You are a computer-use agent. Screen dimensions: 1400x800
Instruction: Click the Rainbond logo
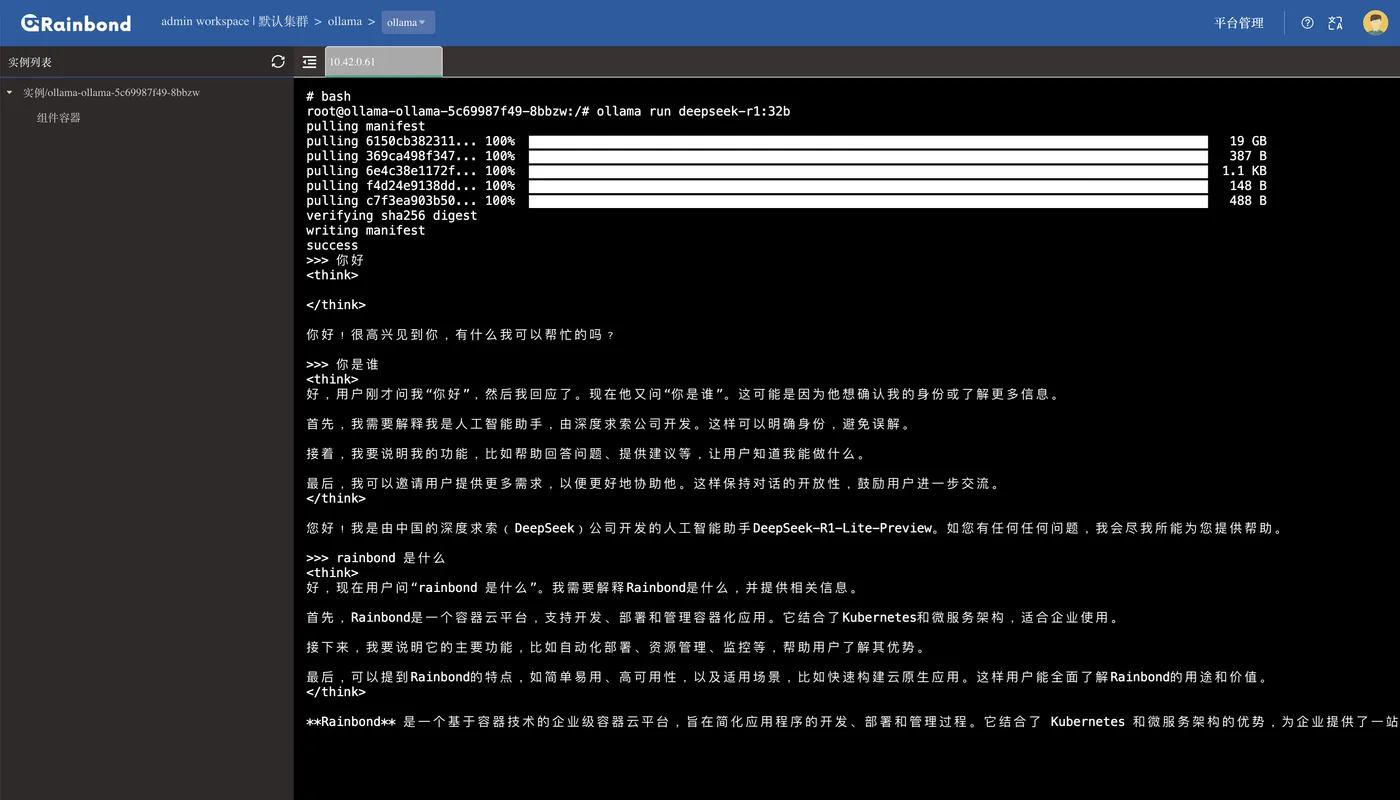[76, 23]
